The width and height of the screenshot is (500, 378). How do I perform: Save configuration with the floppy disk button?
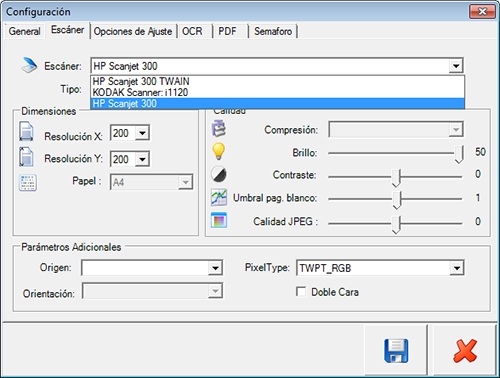pyautogui.click(x=396, y=350)
